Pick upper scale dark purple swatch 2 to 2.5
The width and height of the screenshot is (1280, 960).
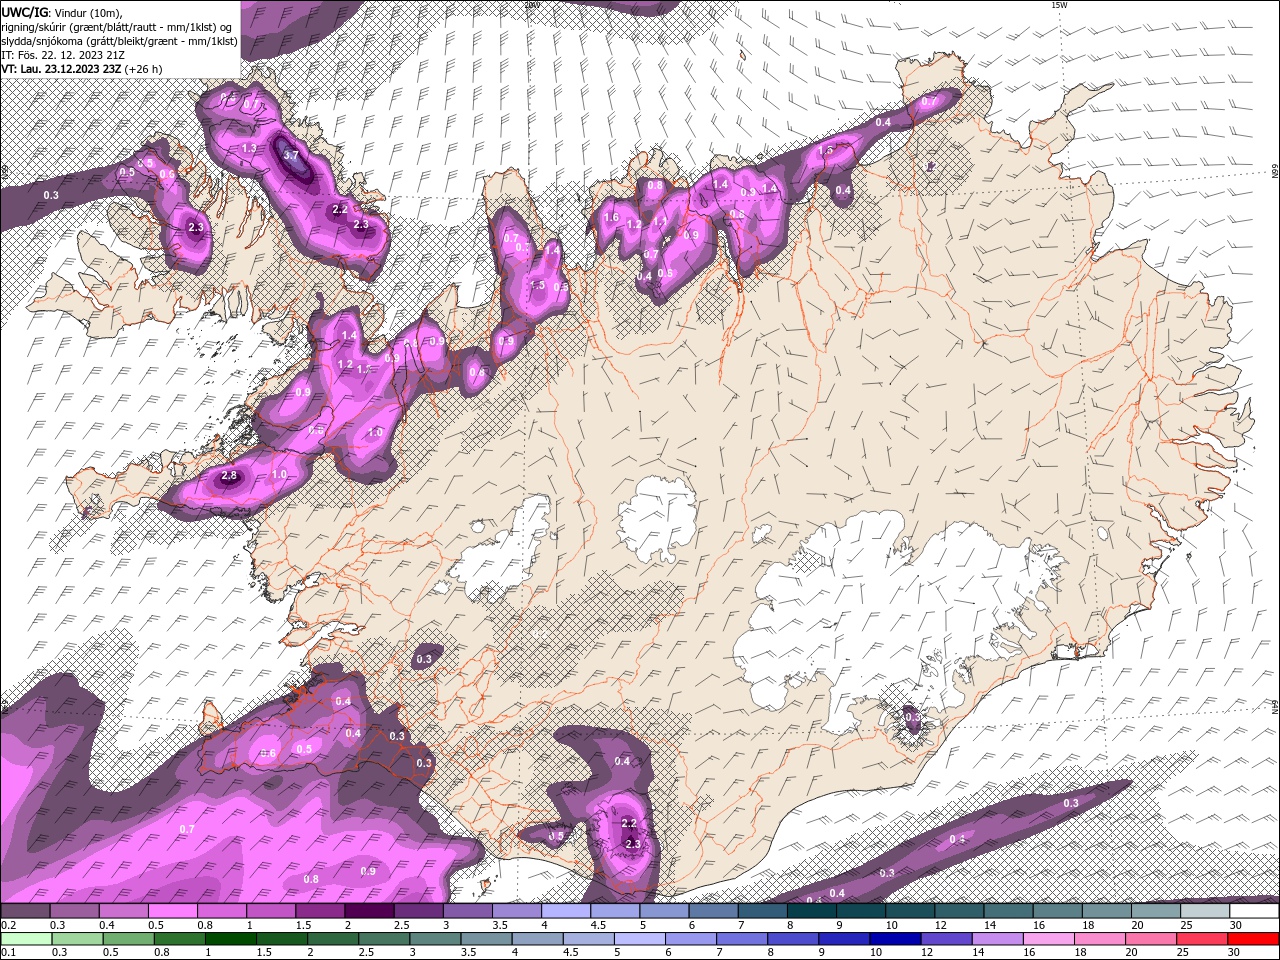[x=369, y=911]
